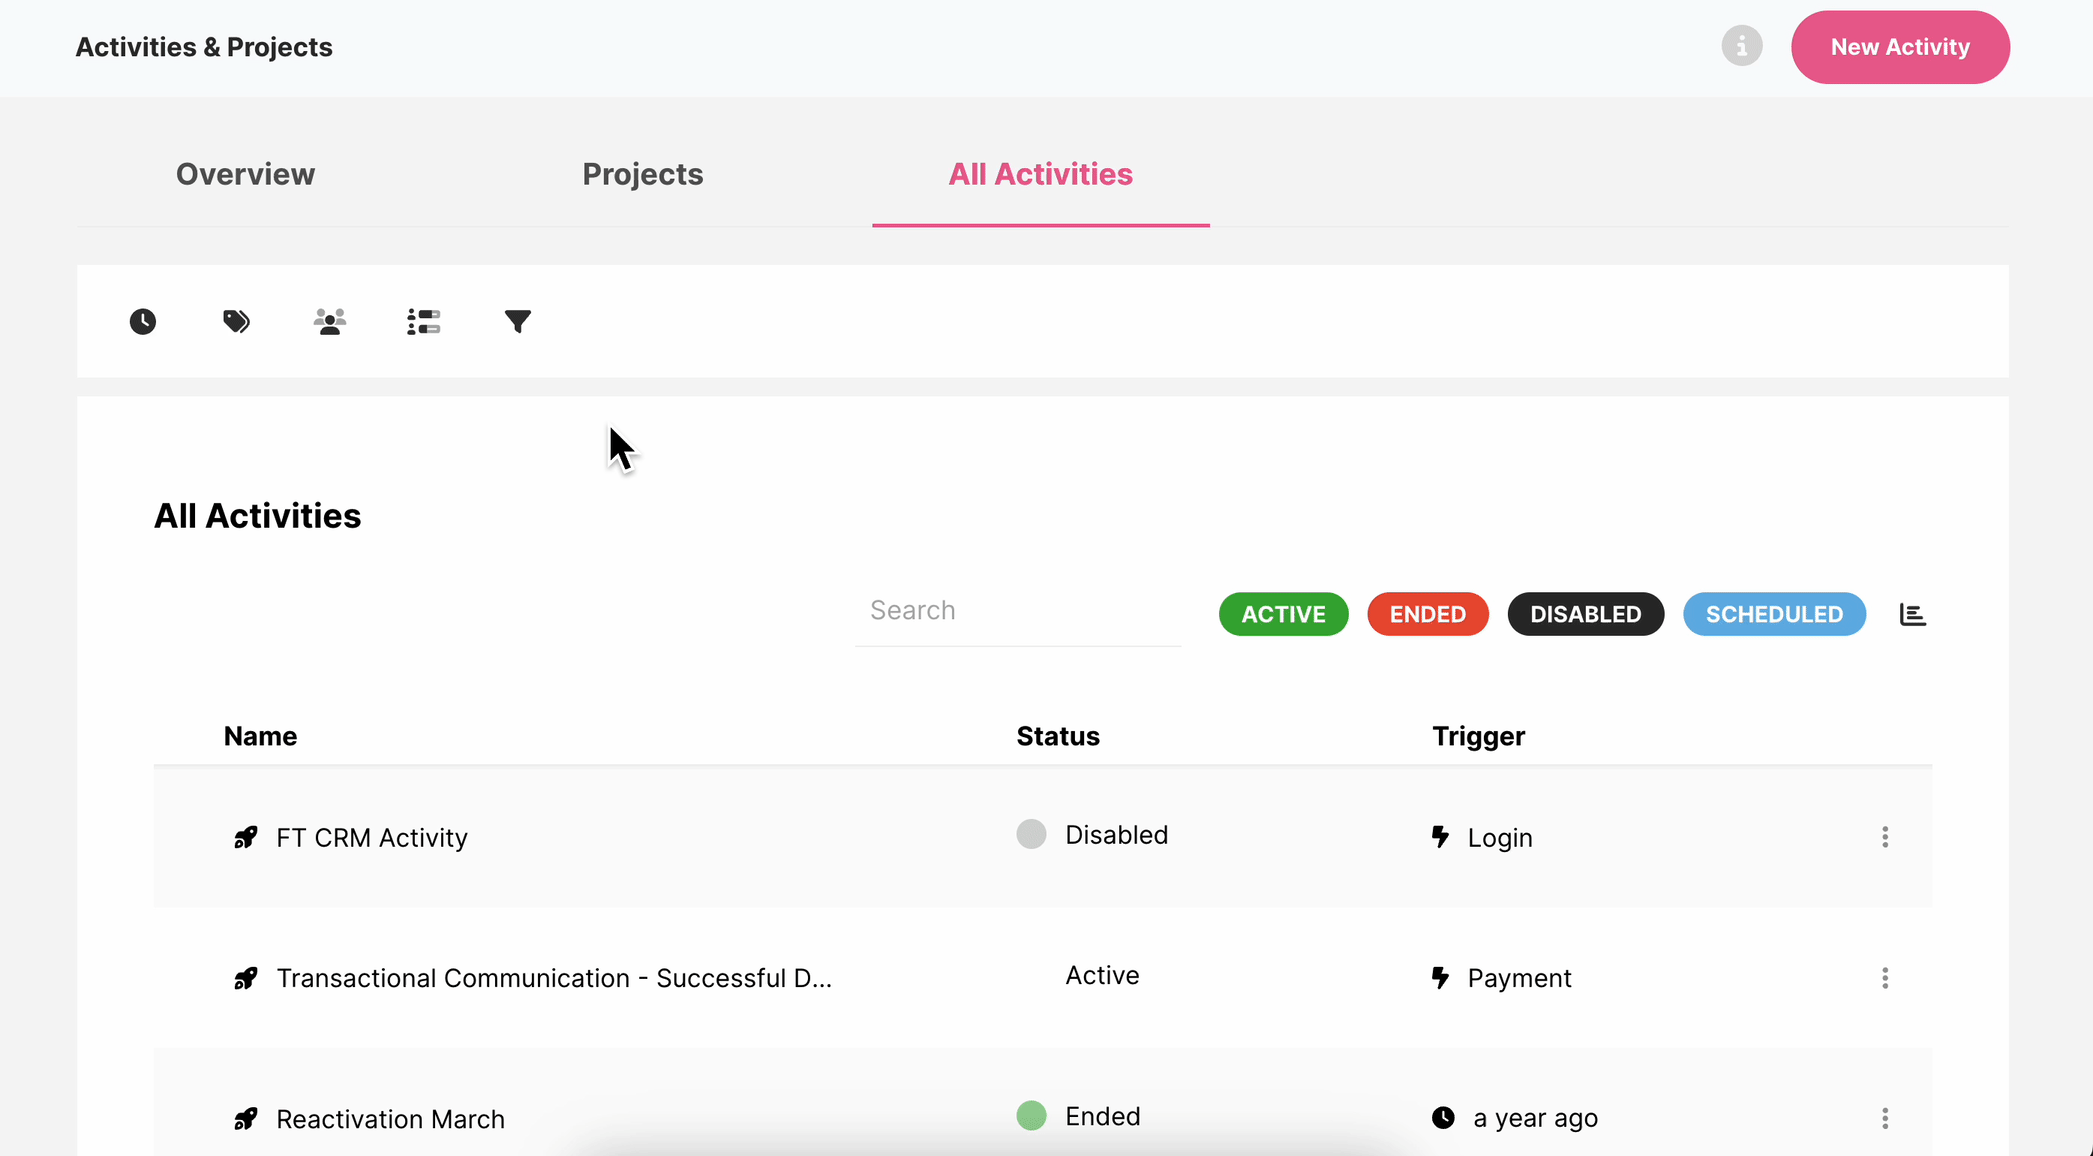
Task: Click the funnel filter icon
Action: (x=517, y=321)
